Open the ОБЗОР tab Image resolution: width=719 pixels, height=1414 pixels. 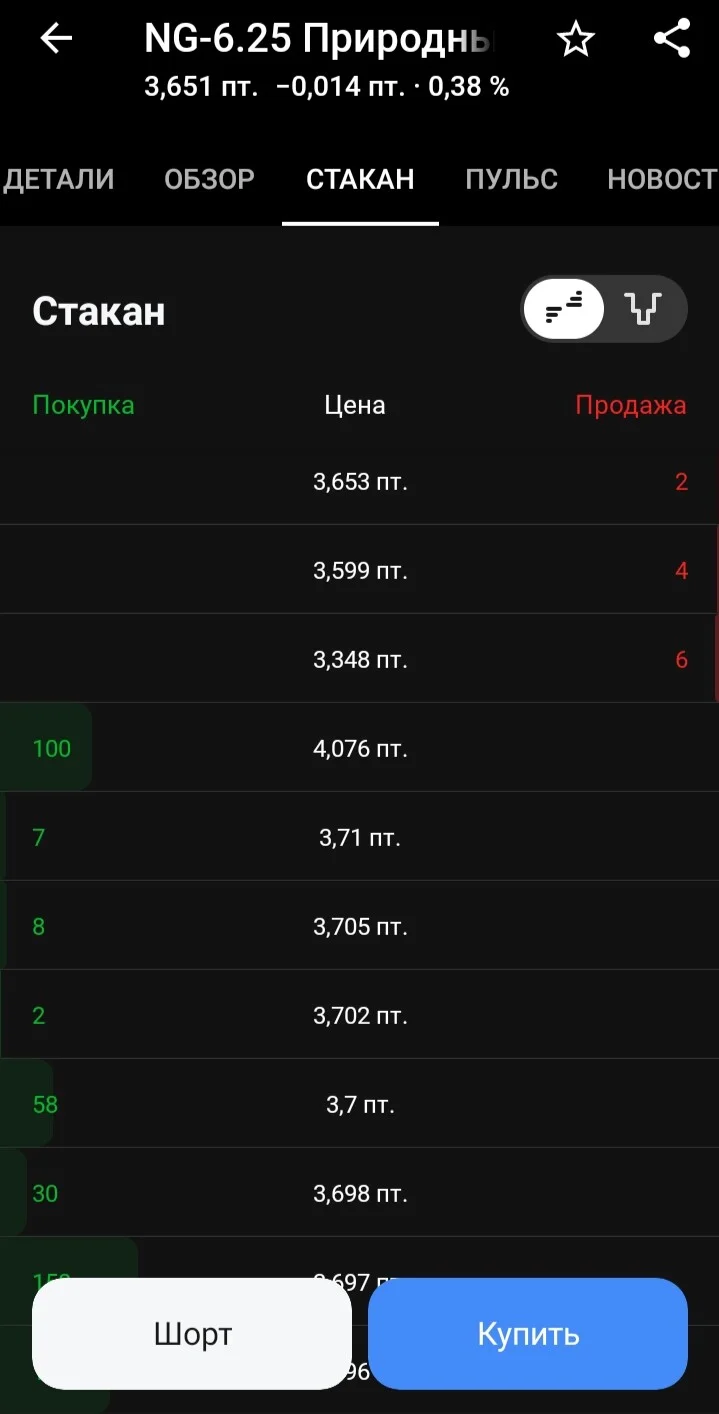(209, 179)
